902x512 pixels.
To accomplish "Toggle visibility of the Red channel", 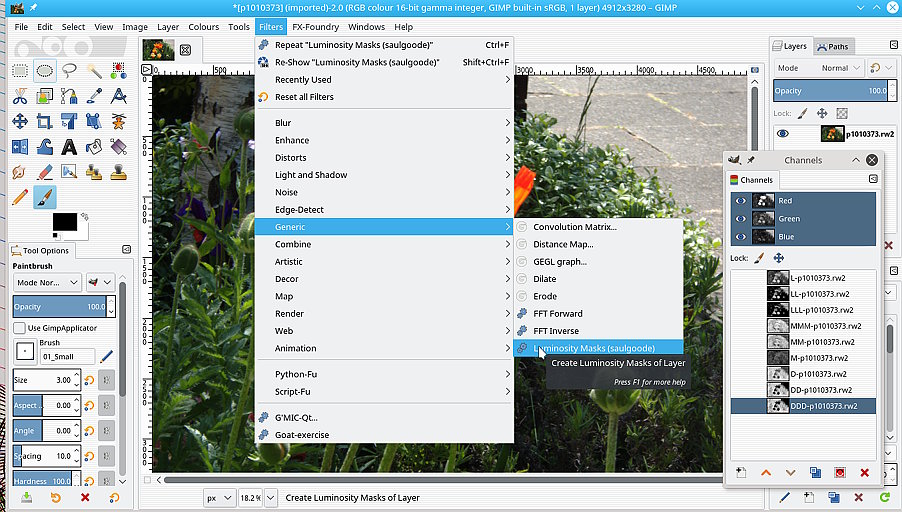I will click(x=741, y=201).
